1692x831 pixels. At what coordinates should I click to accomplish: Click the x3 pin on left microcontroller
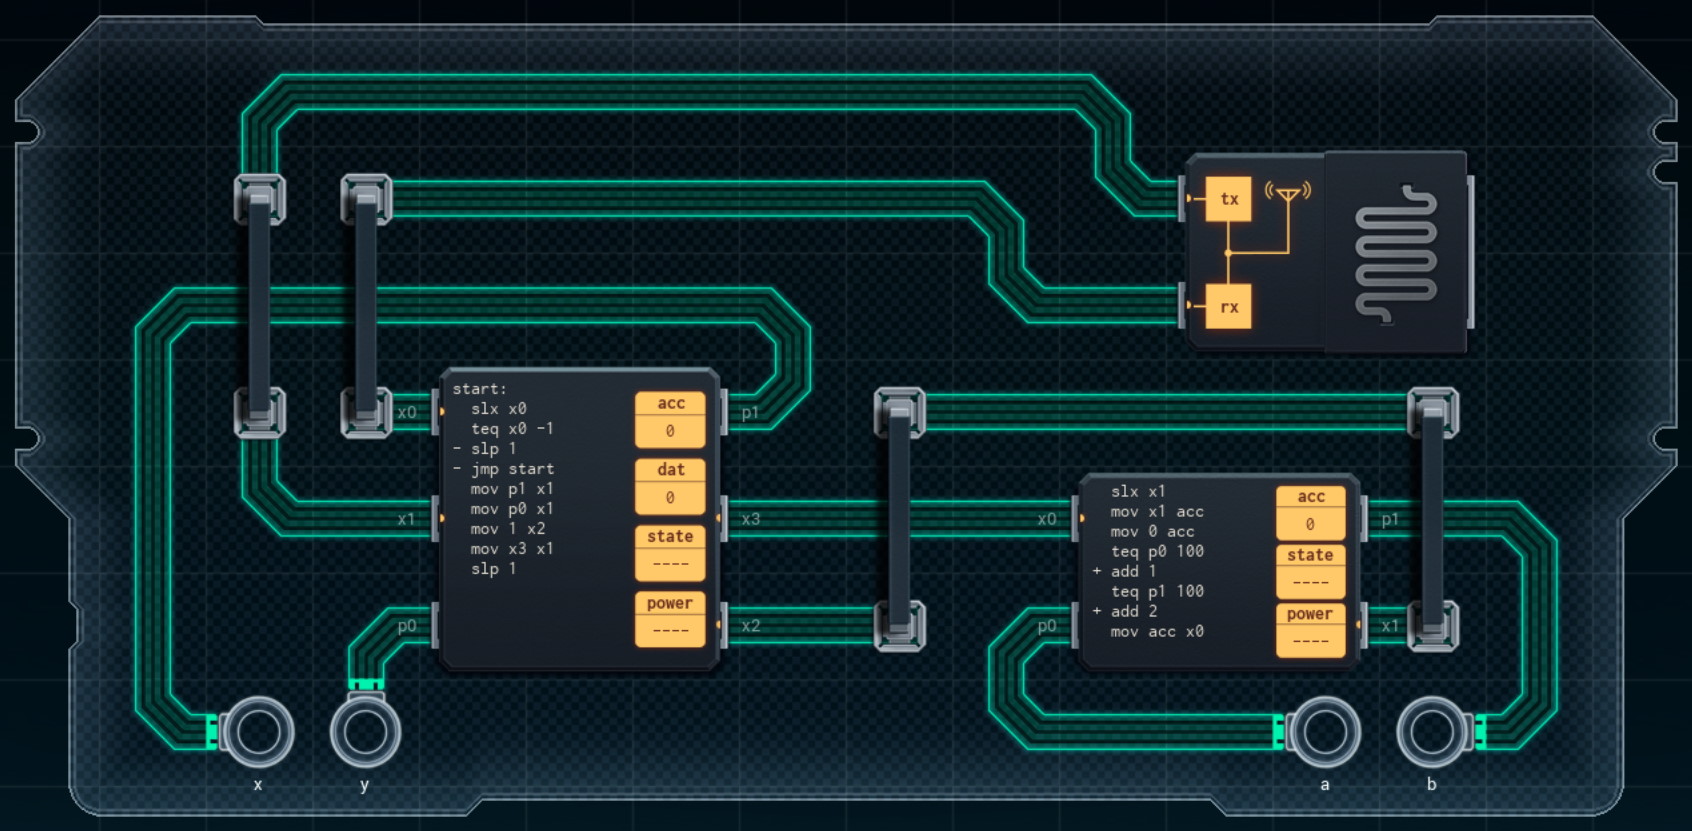coord(750,519)
